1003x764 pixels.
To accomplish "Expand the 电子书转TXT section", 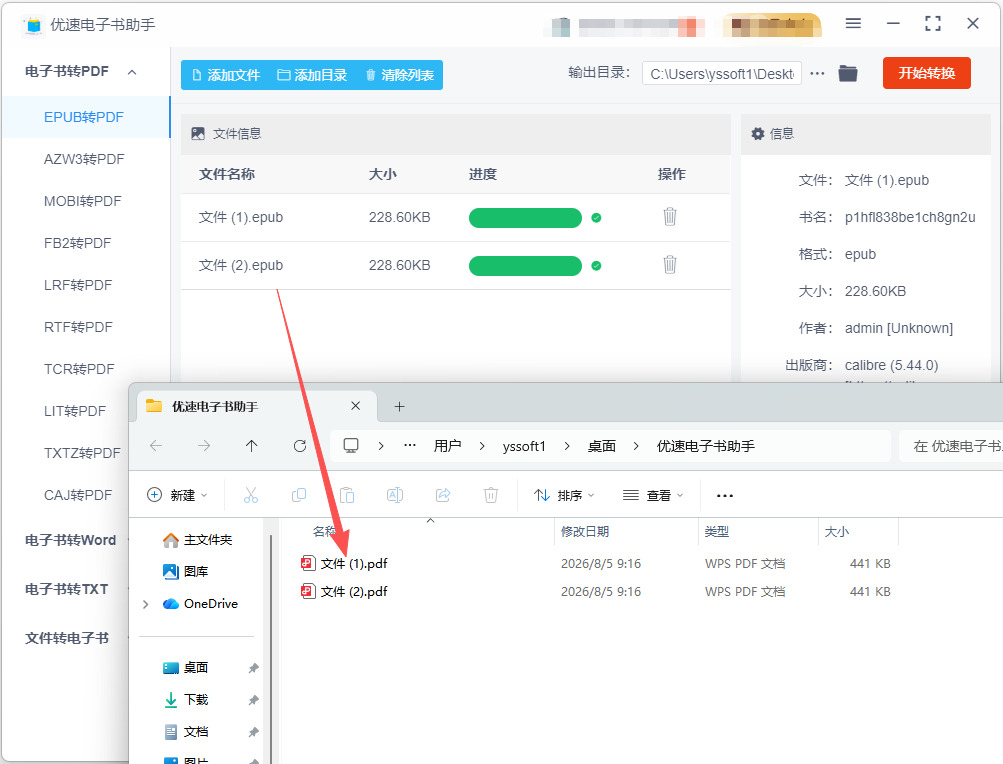I will (67, 589).
